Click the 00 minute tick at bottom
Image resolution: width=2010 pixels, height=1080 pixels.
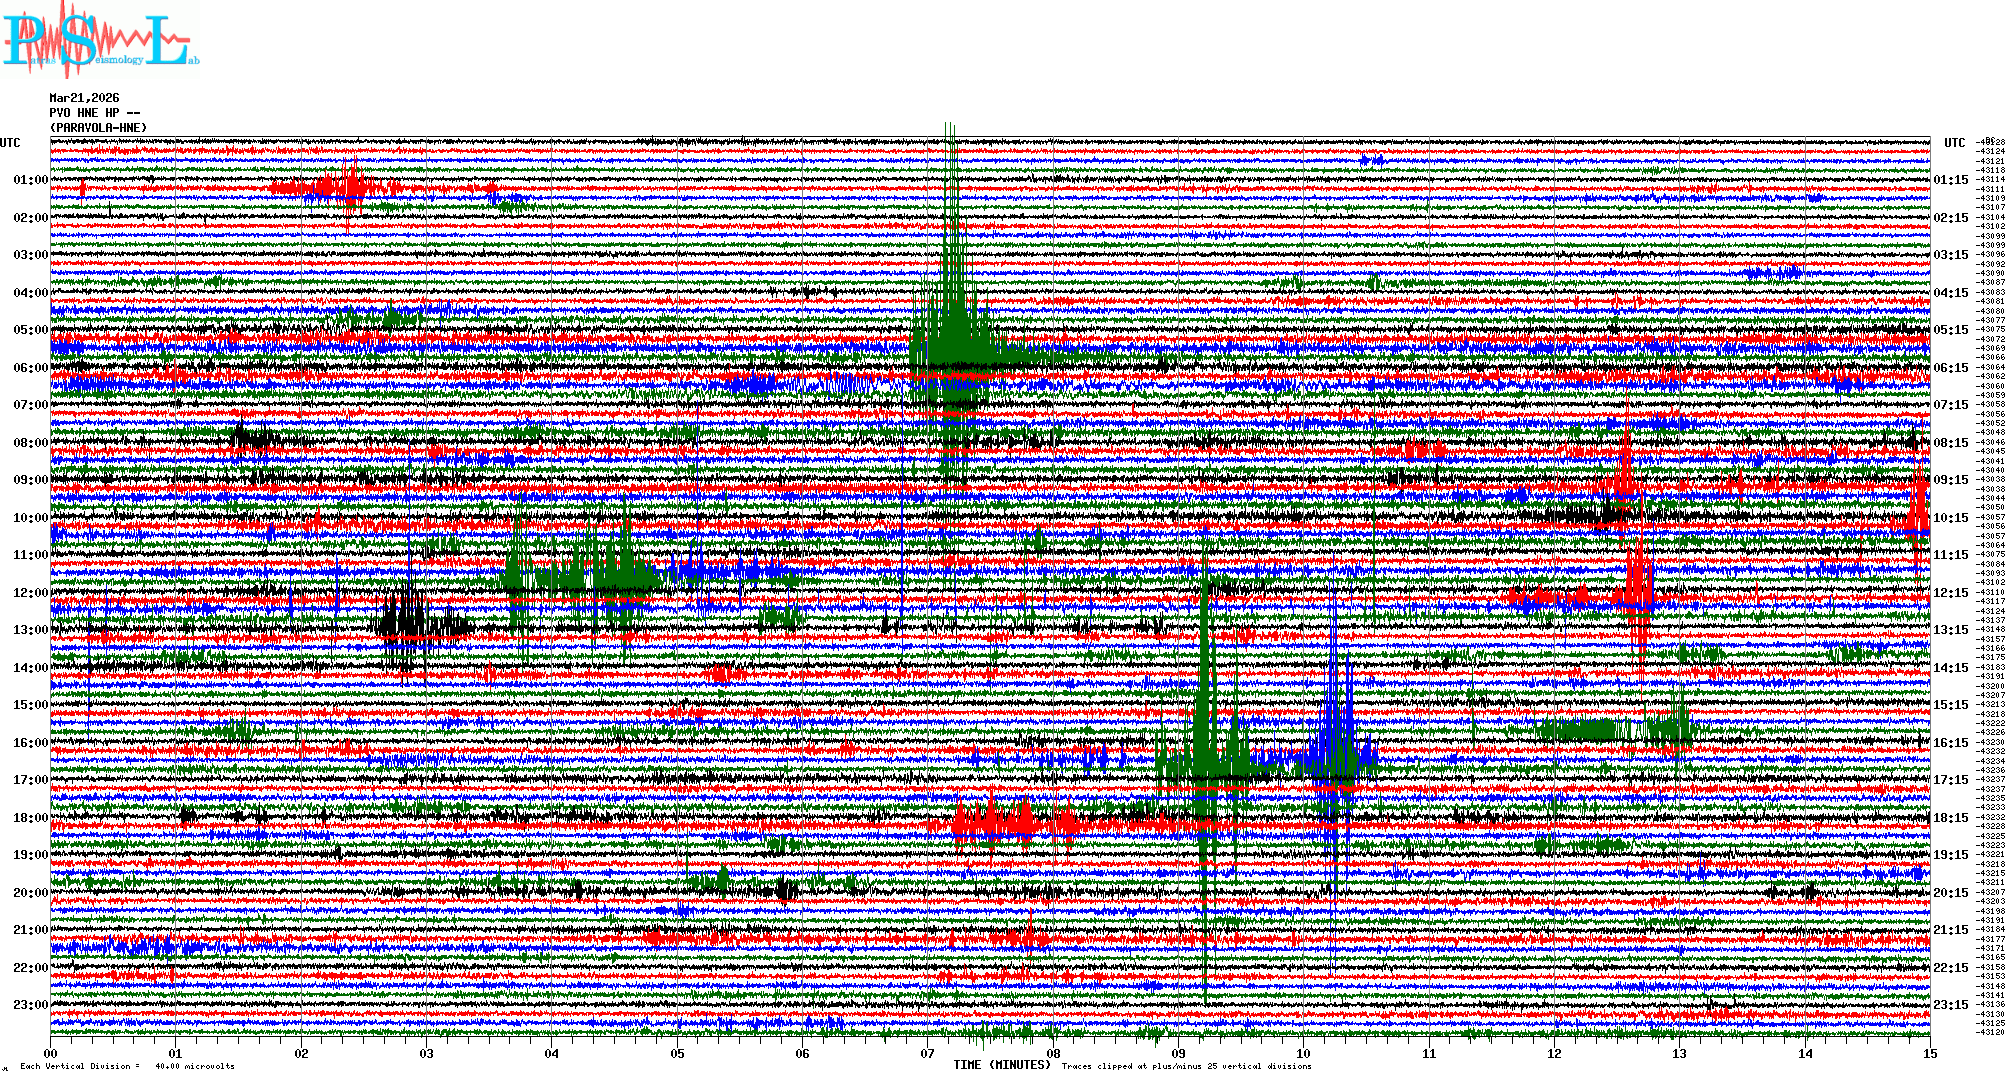[51, 1053]
